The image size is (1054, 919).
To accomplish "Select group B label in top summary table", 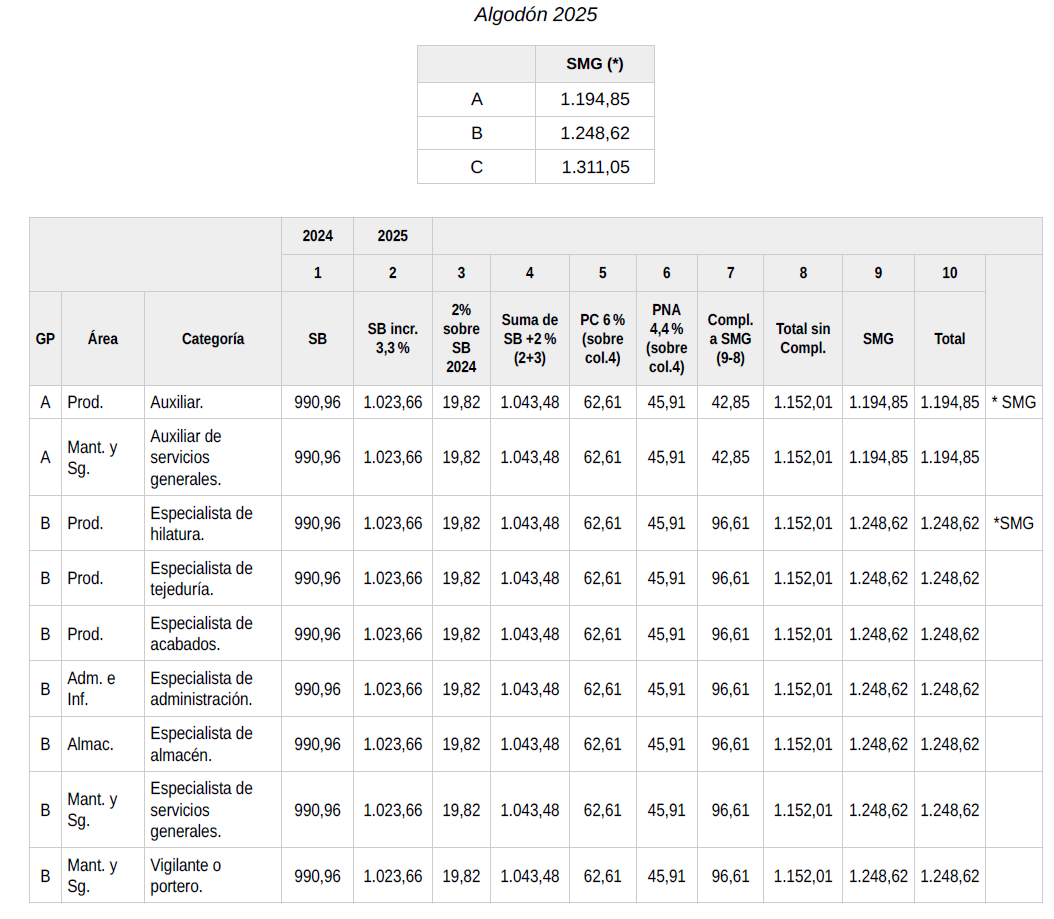I will (476, 133).
